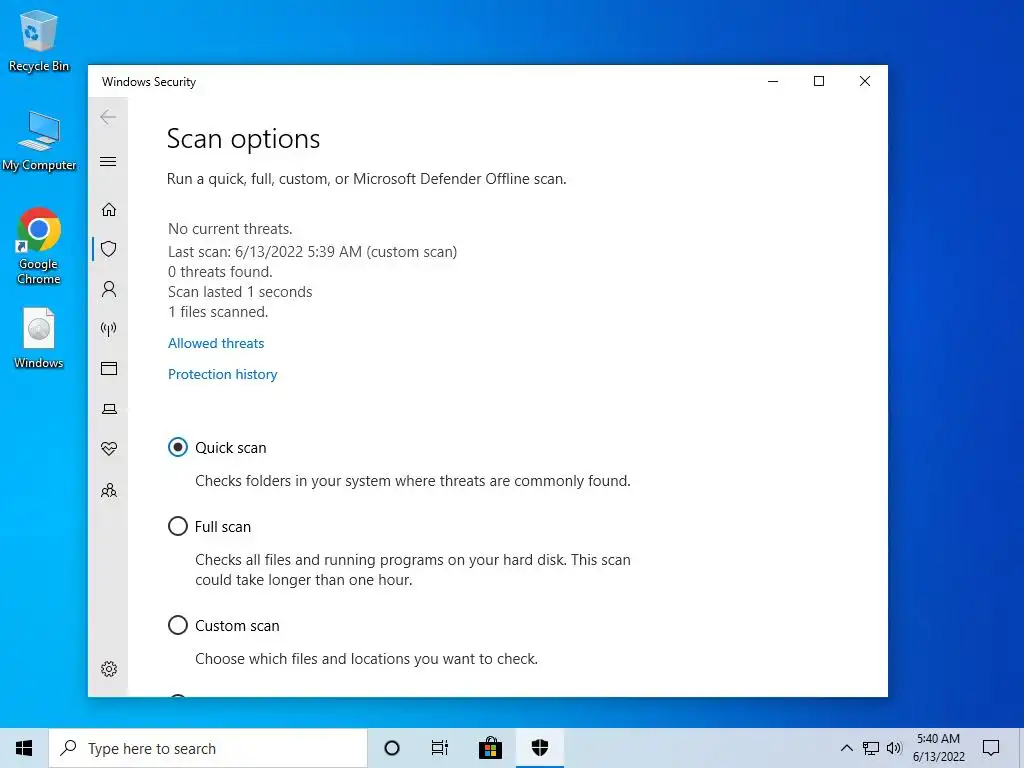Open the Windows Start menu
This screenshot has width=1024, height=768.
coord(24,748)
